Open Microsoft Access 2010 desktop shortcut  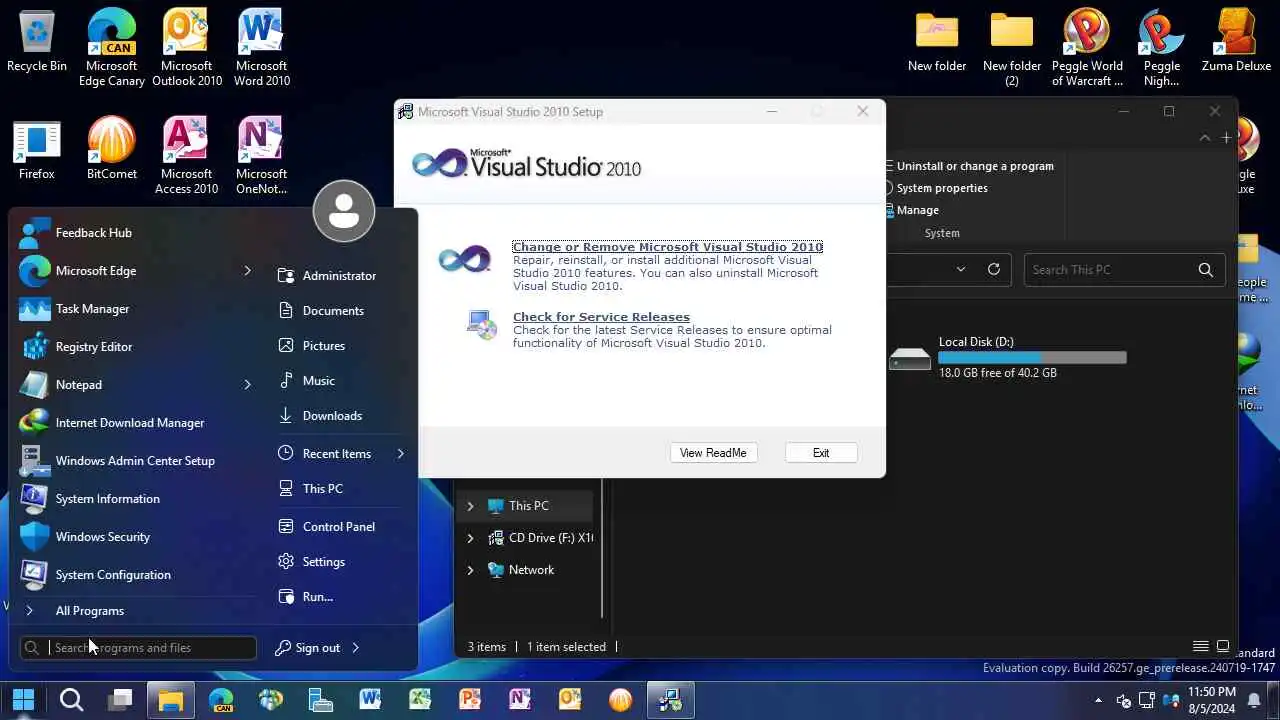tap(187, 156)
